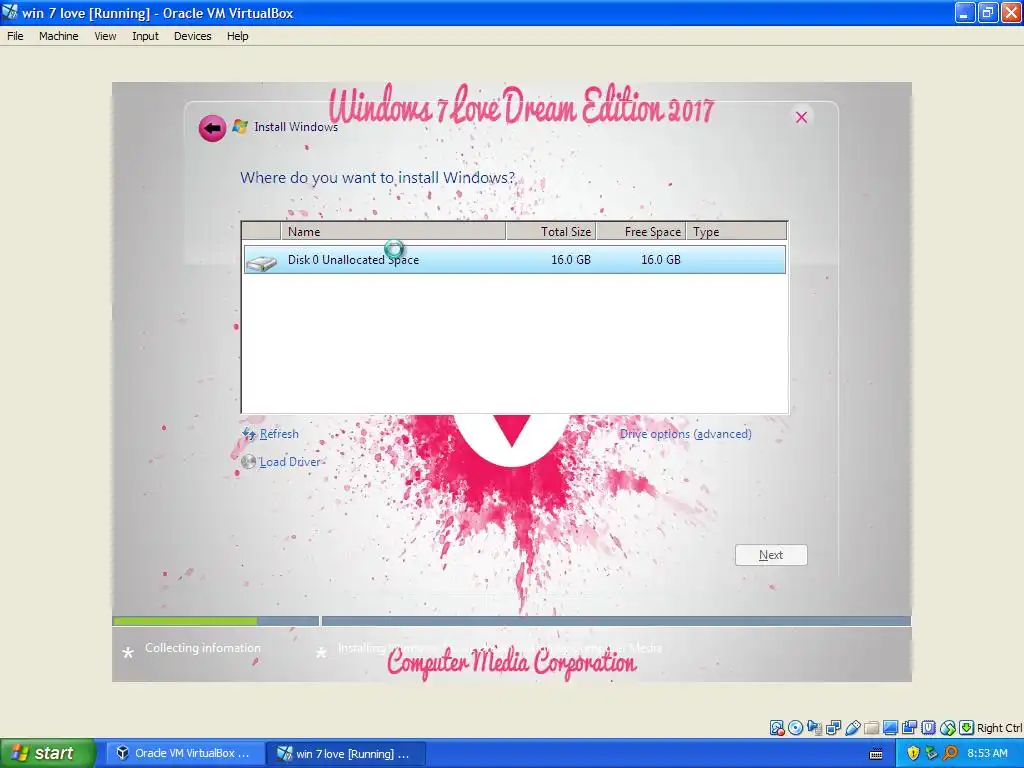The width and height of the screenshot is (1024, 768).
Task: Click the 16.0 GB Free Space value
Action: 660,260
